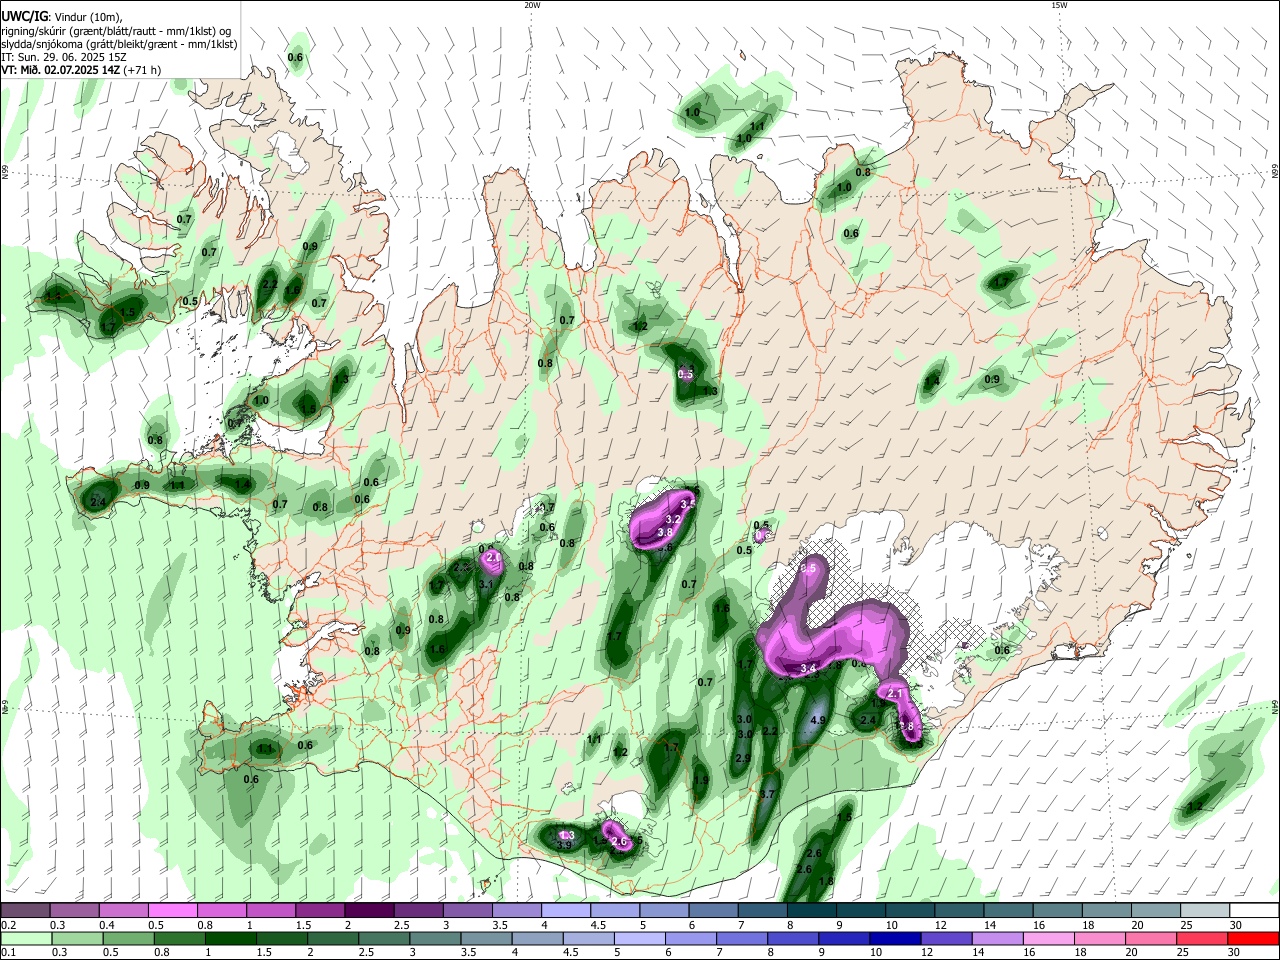Click the 4.9 precipitation value on map
This screenshot has width=1280, height=960.
point(817,720)
